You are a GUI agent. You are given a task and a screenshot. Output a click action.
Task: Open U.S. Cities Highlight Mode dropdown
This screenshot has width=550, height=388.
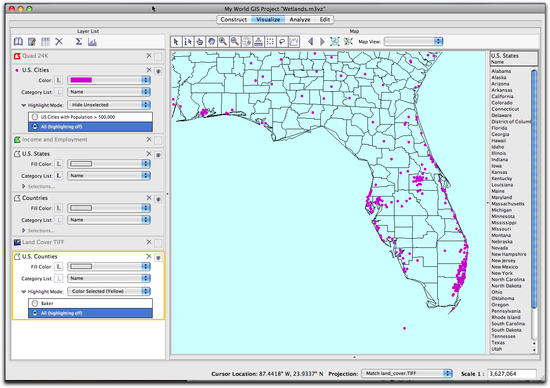[109, 105]
